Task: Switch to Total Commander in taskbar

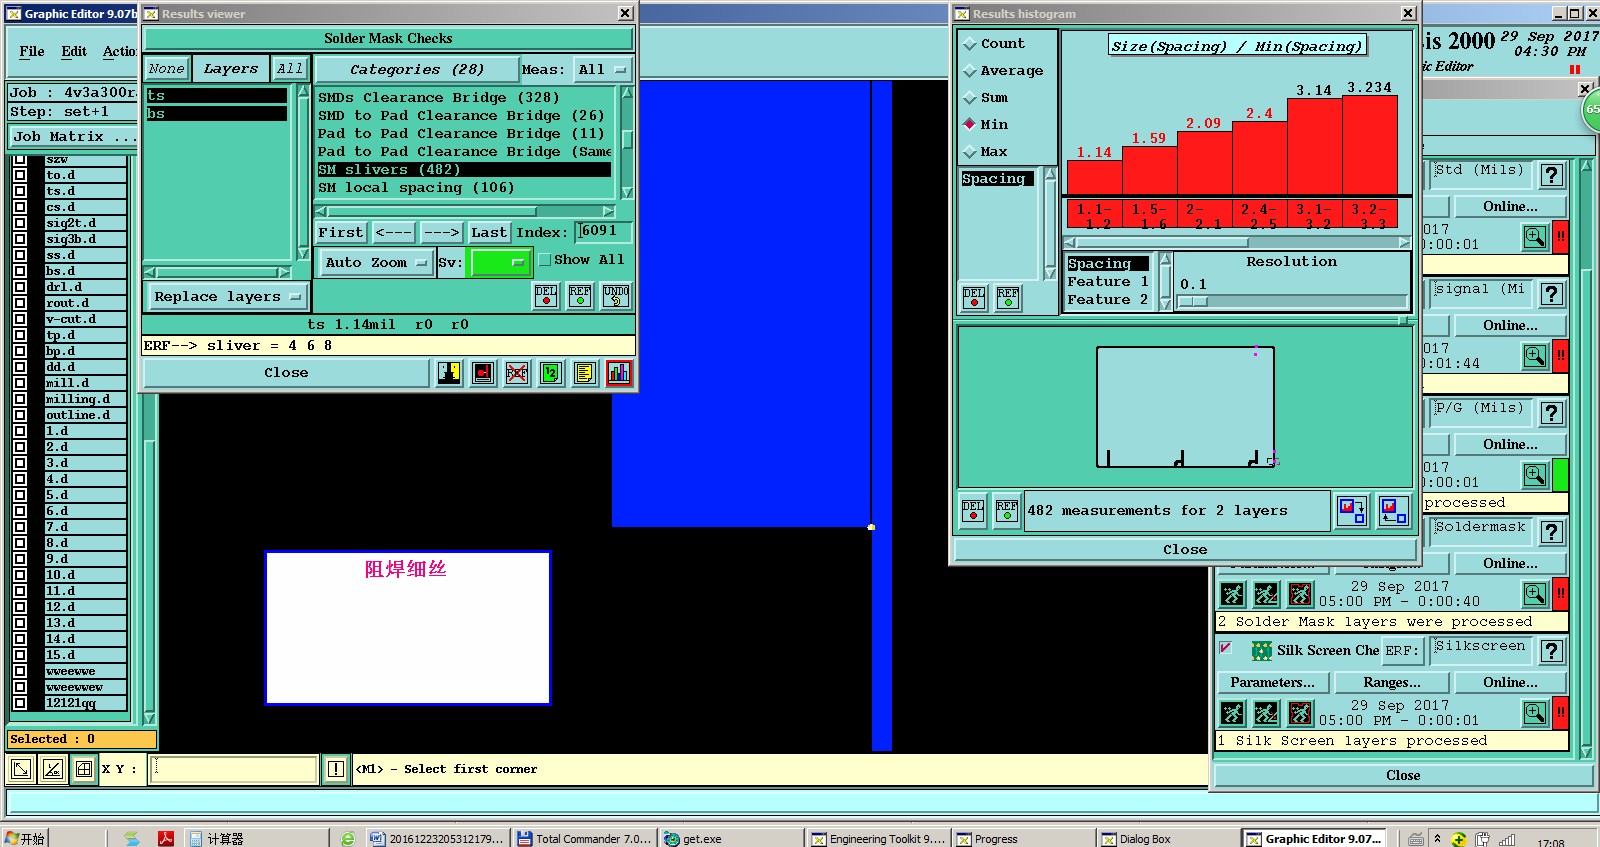Action: tap(584, 838)
